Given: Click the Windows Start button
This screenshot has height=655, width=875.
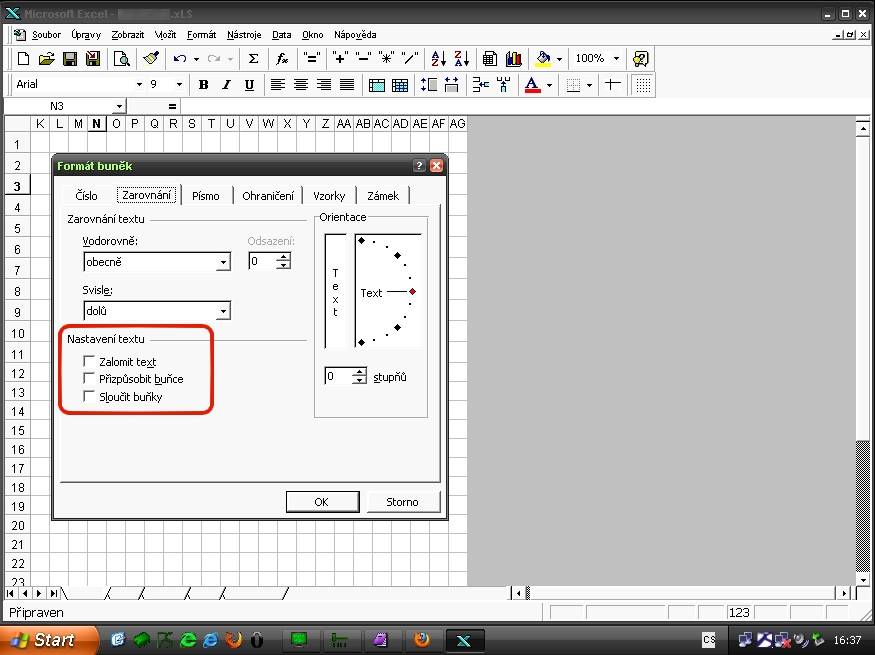Looking at the screenshot, I should [47, 640].
